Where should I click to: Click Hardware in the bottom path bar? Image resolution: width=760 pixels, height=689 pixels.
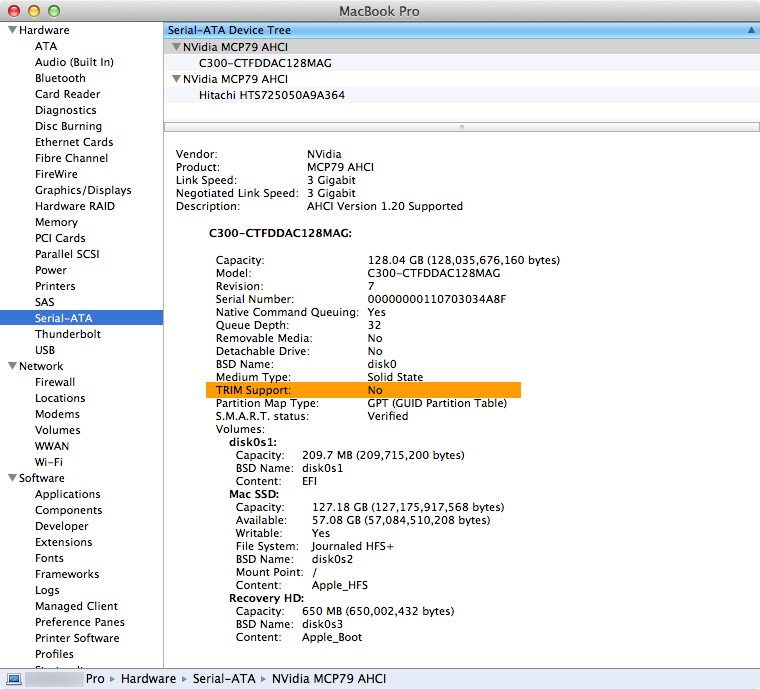coord(148,679)
